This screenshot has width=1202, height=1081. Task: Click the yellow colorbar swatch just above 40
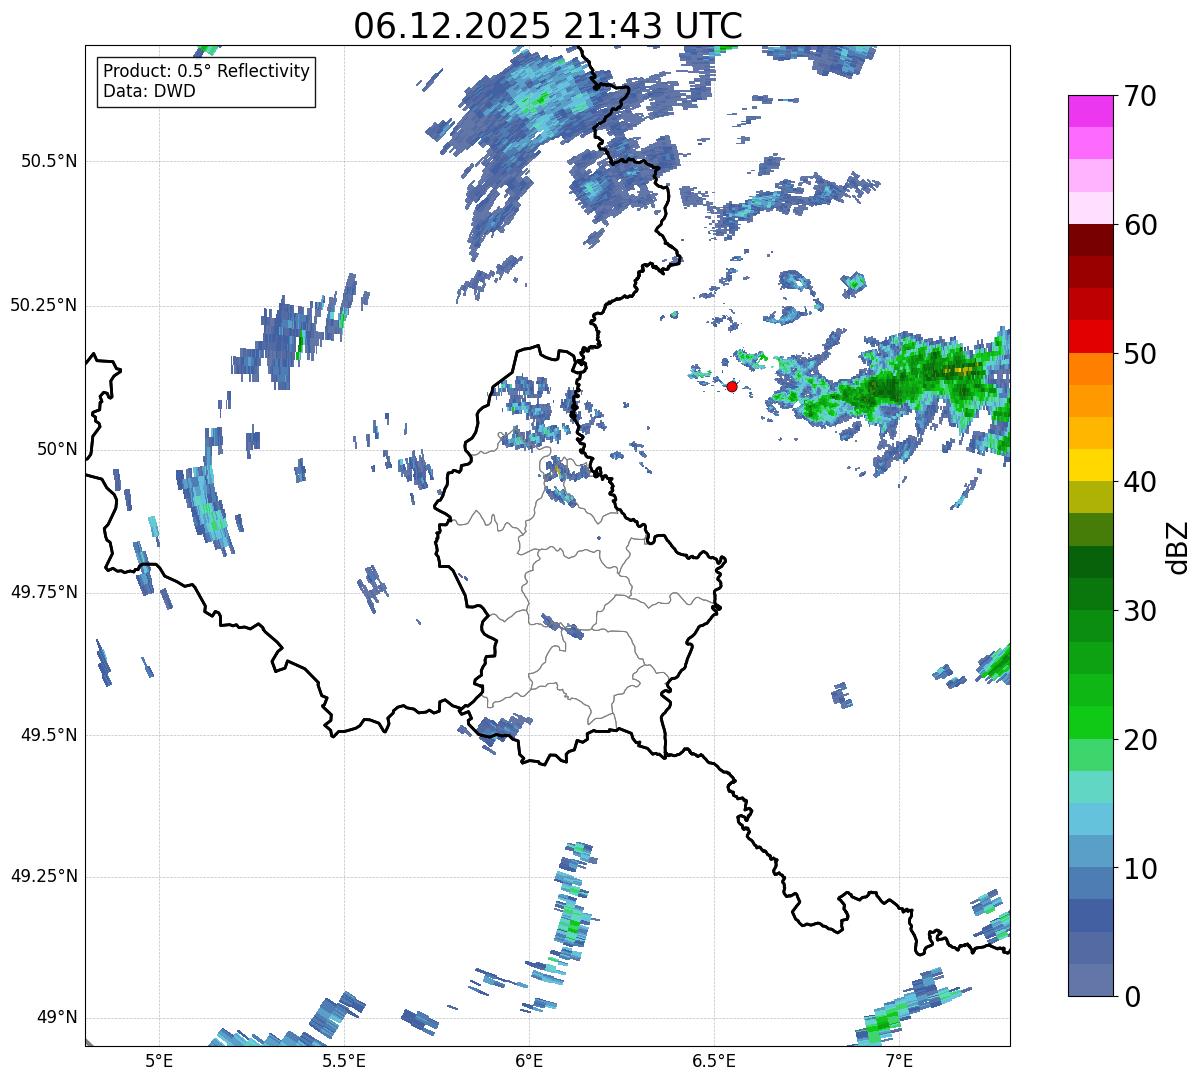pyautogui.click(x=1090, y=465)
